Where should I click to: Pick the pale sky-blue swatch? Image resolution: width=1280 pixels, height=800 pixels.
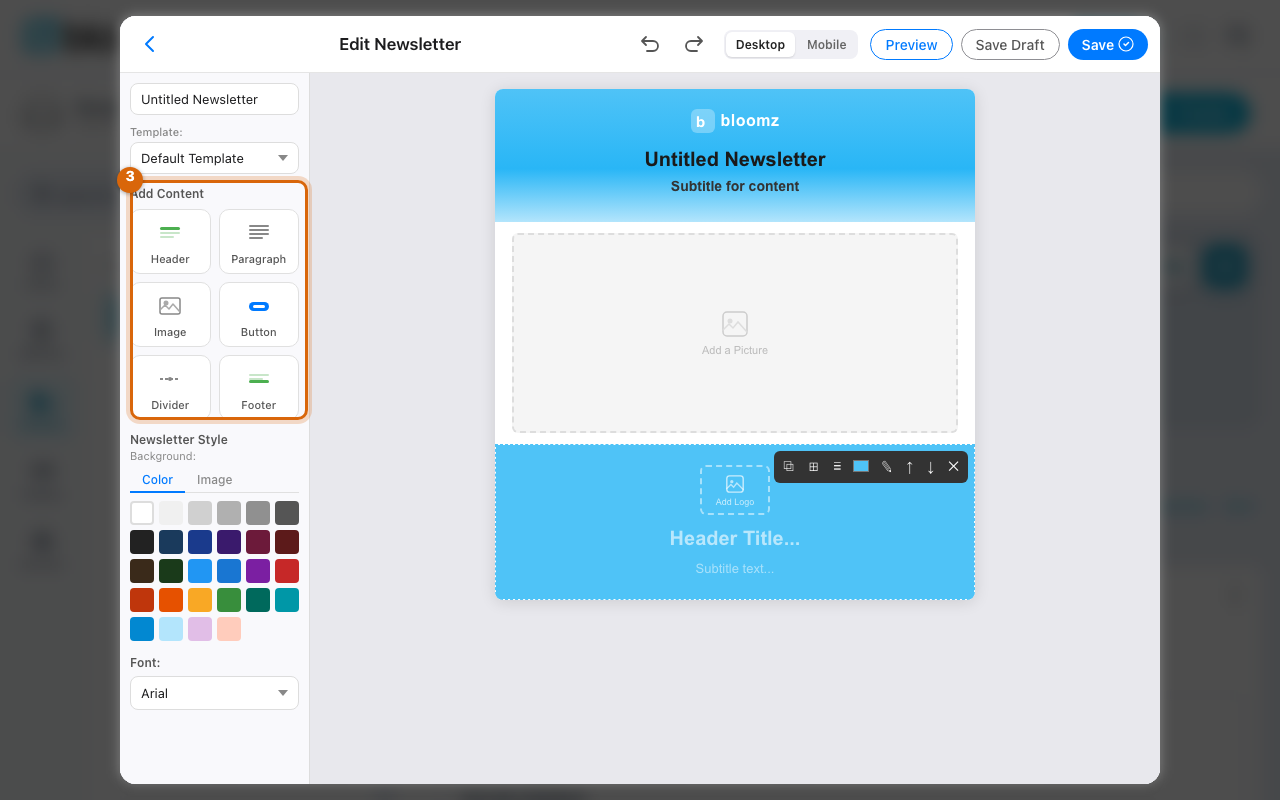[171, 629]
